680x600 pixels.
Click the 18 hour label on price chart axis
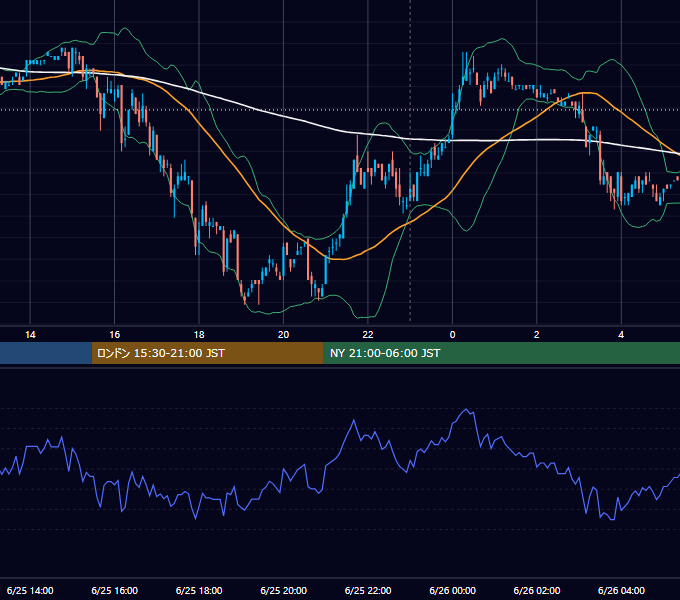[199, 335]
